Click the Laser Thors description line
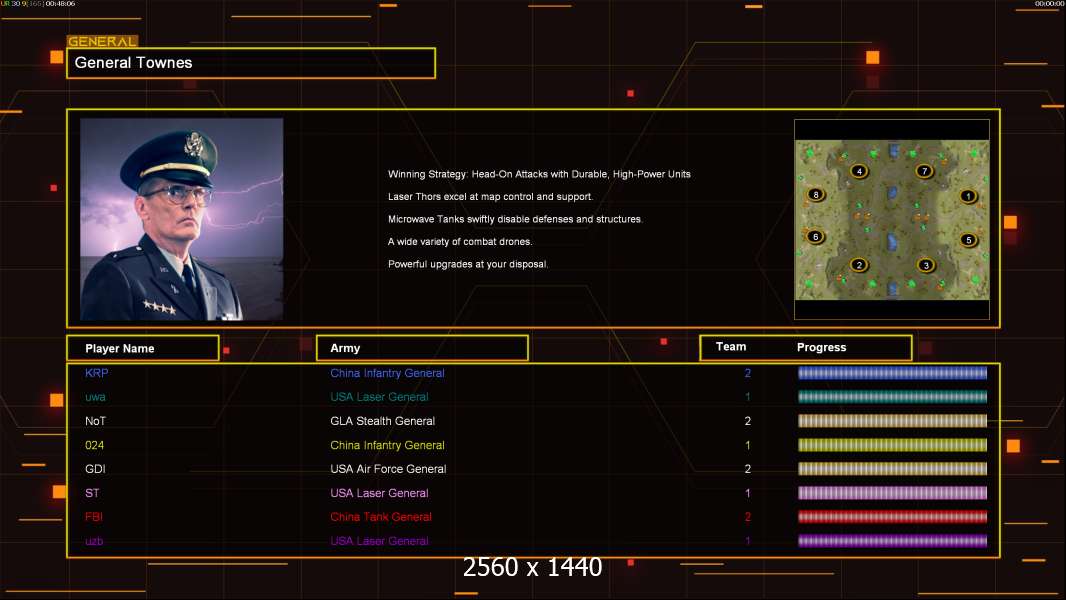The image size is (1066, 600). 490,196
